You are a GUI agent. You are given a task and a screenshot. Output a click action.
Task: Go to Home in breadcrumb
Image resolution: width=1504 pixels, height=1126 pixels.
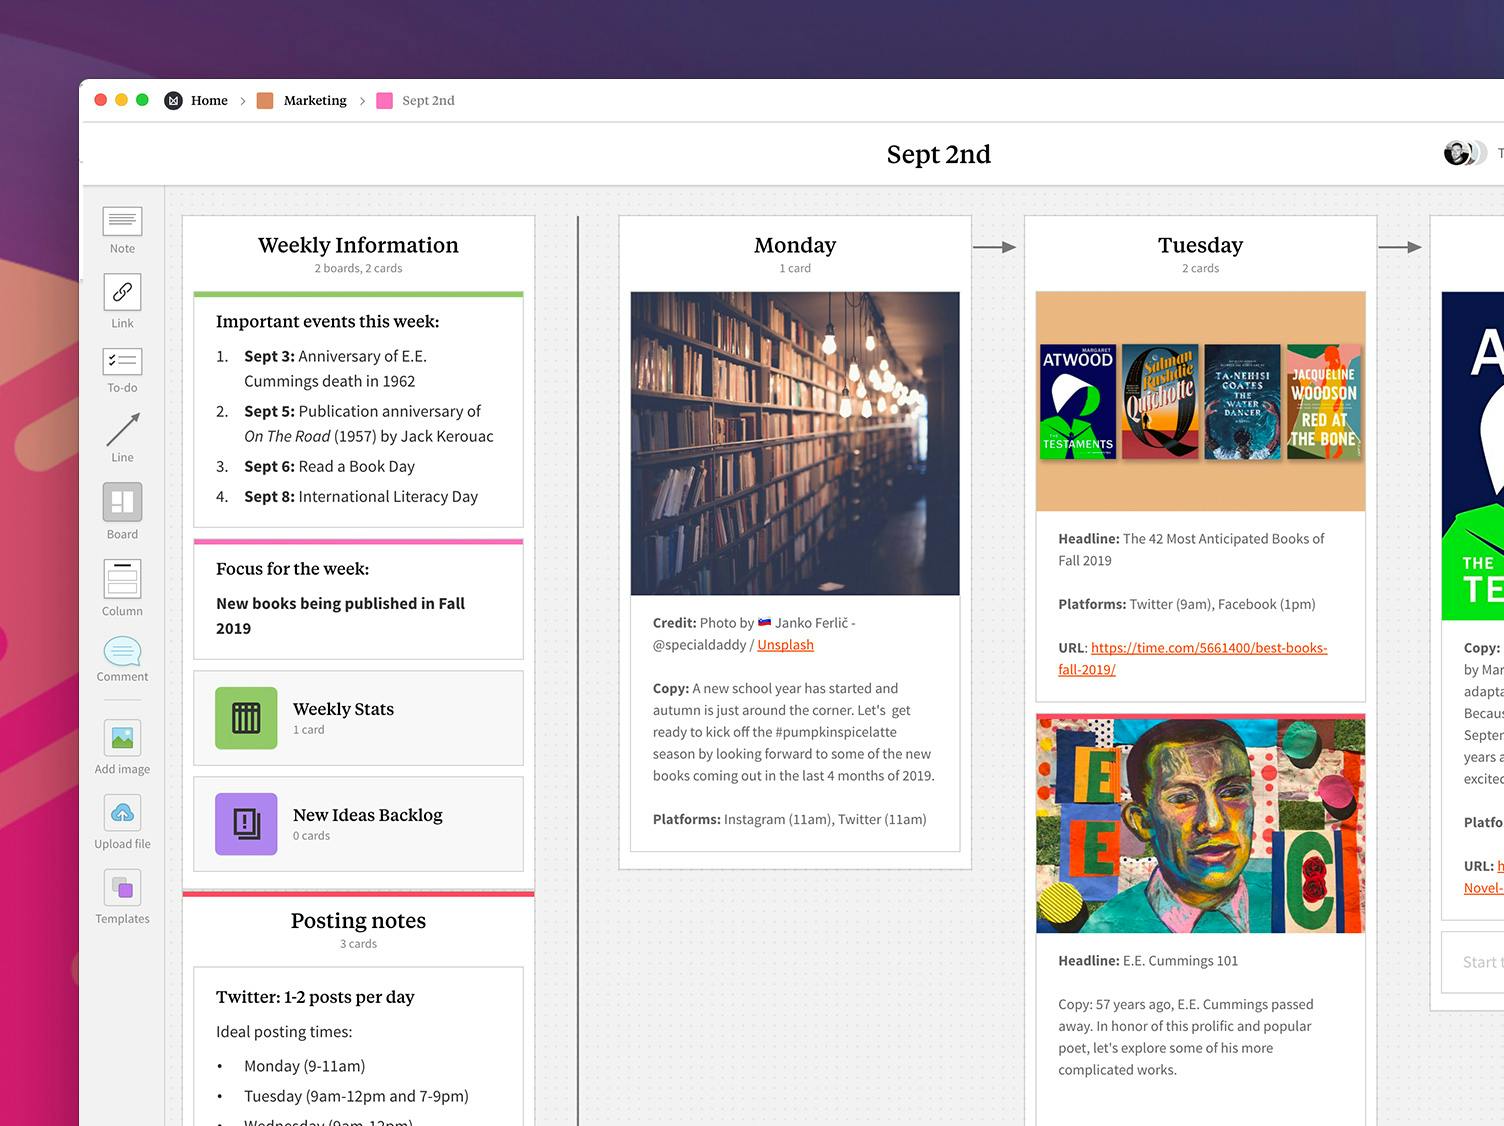tap(209, 100)
